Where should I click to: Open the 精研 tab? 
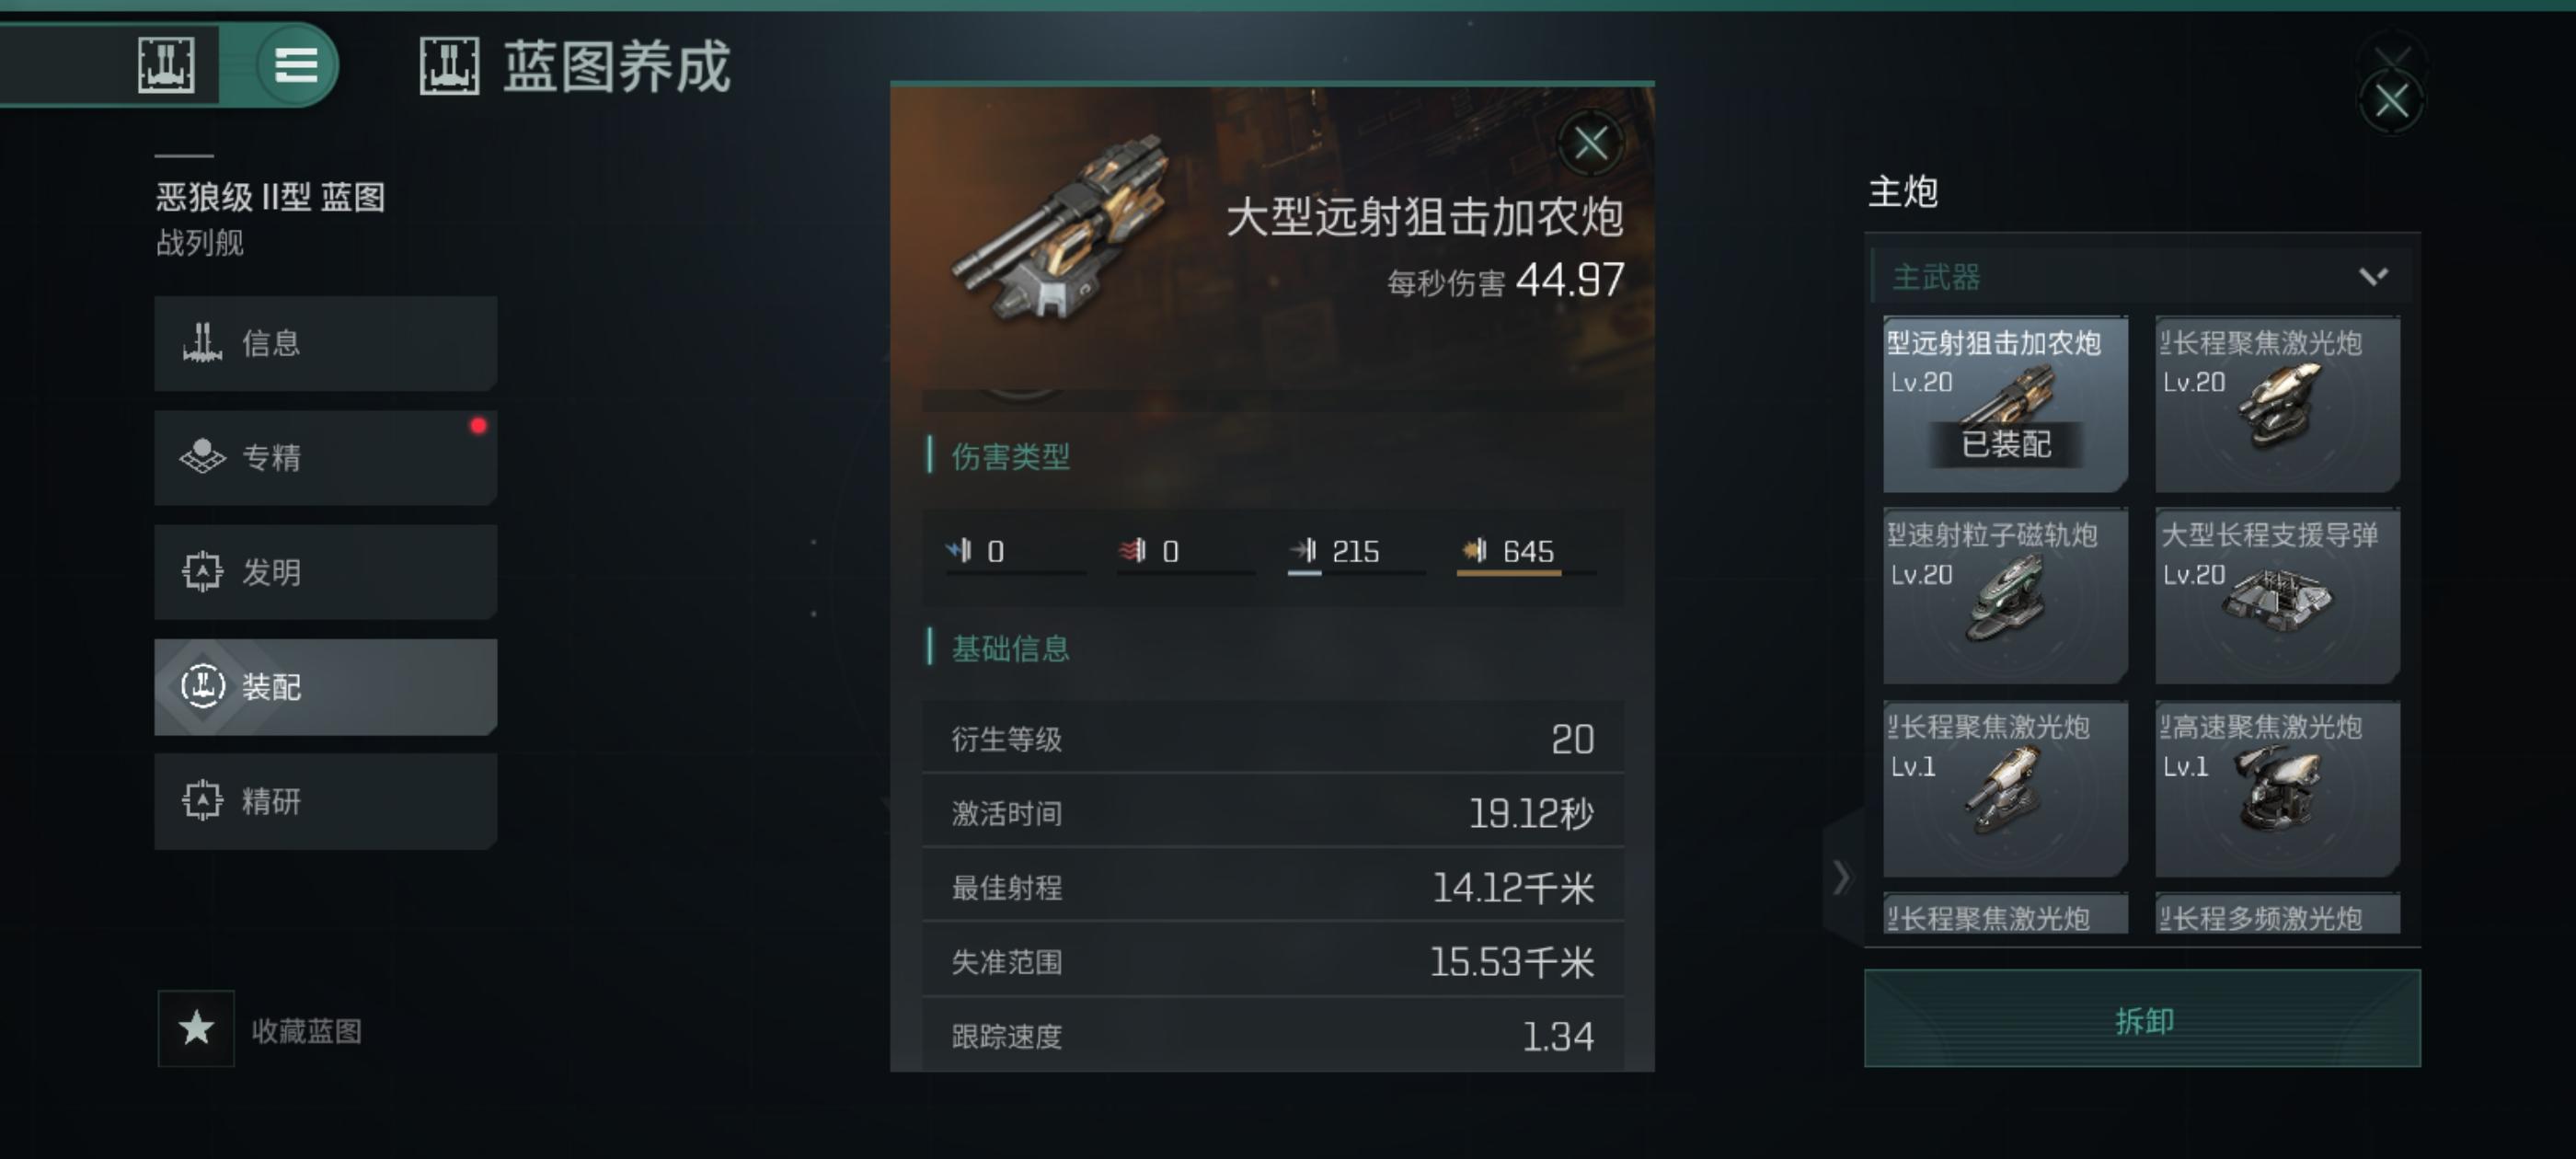tap(325, 801)
